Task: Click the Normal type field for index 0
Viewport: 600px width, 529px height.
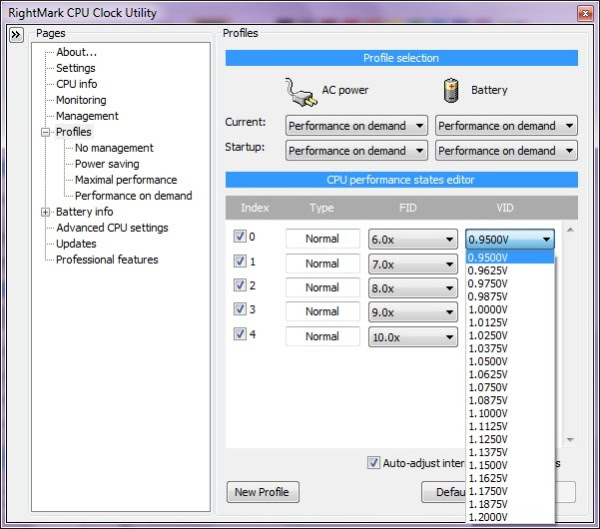Action: click(x=323, y=239)
